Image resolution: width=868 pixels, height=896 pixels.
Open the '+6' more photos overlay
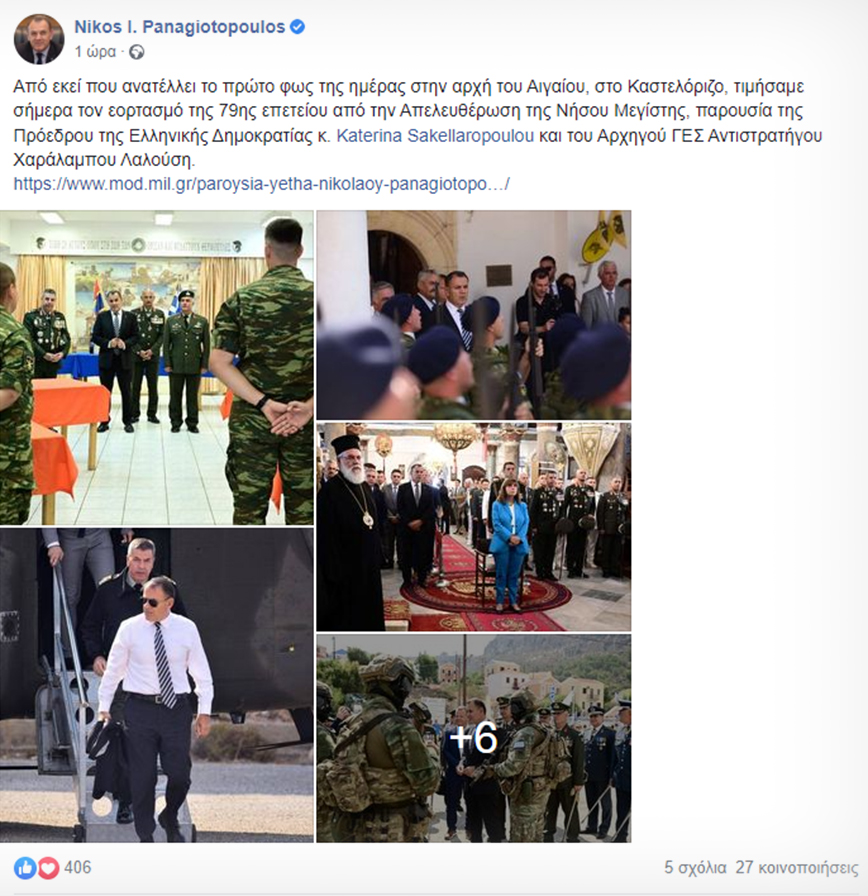pos(474,738)
